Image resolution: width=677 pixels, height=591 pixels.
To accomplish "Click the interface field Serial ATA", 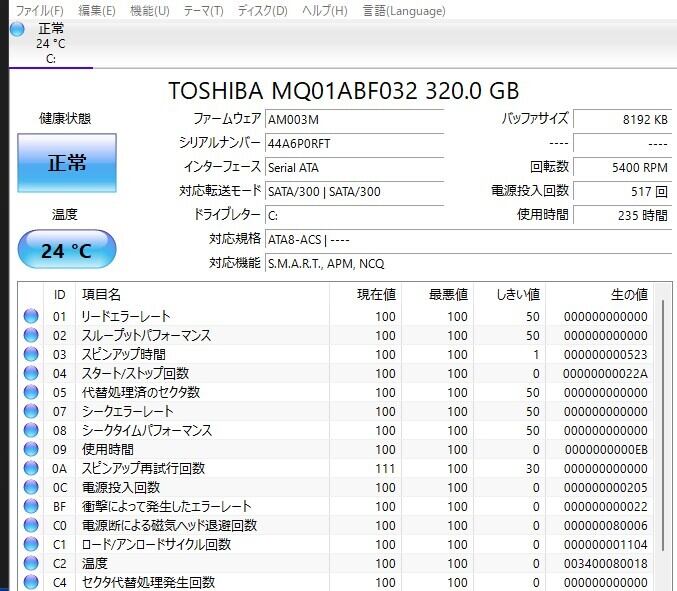I will [x=354, y=168].
